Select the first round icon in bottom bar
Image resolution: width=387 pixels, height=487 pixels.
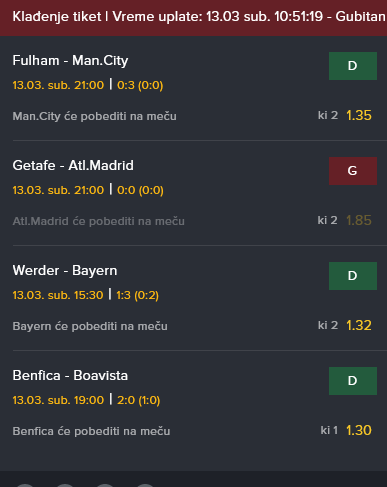[x=25, y=485]
